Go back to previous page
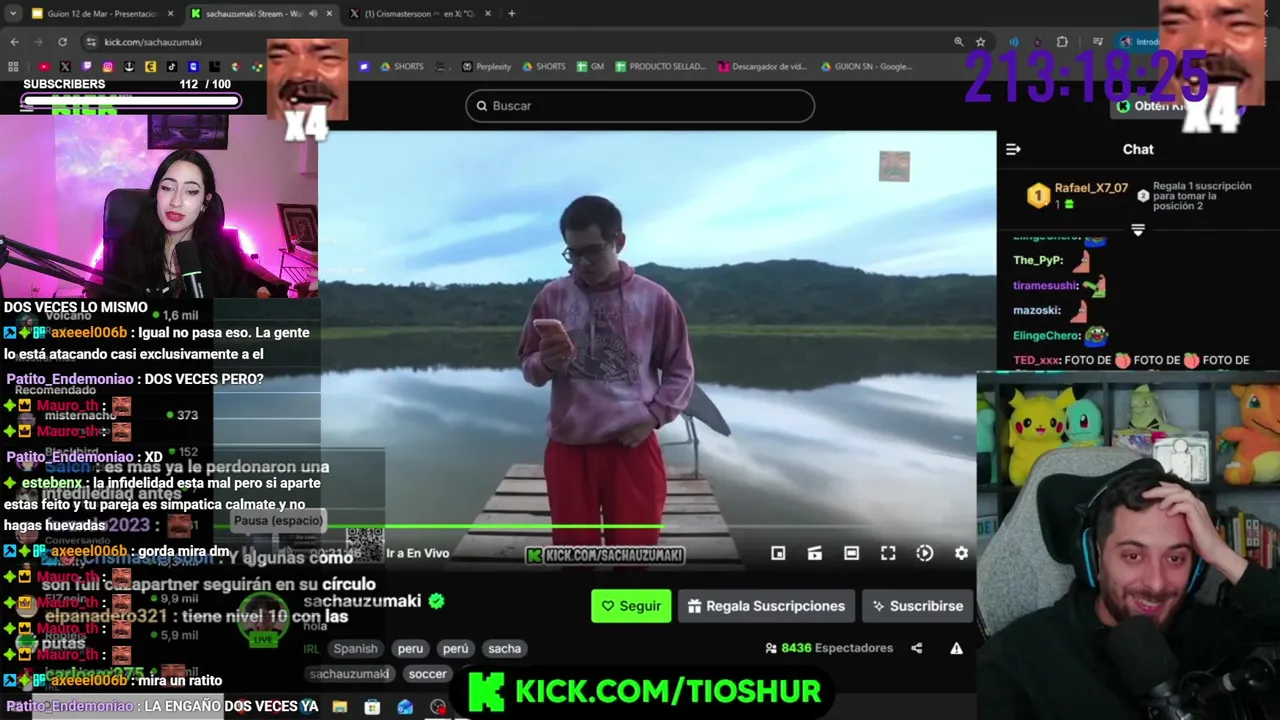This screenshot has width=1280, height=720. [x=14, y=42]
